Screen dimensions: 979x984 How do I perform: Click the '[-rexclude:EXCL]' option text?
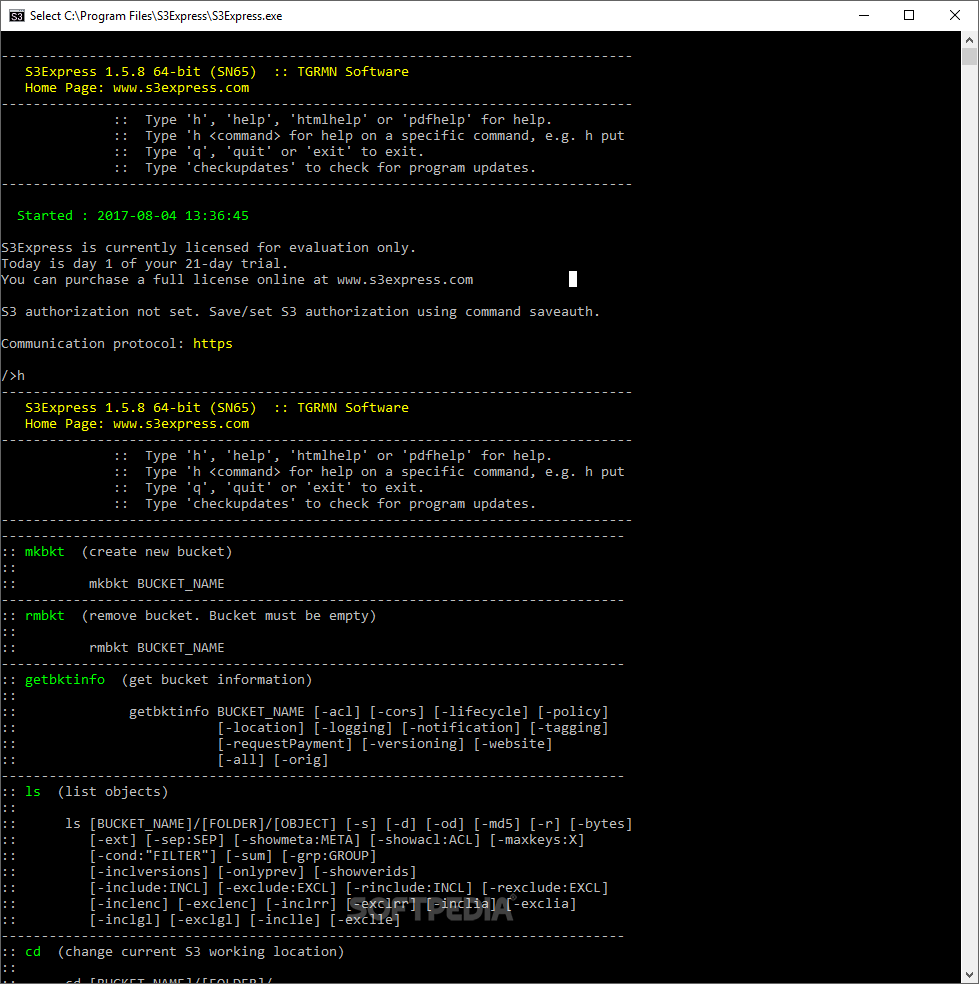[x=545, y=887]
